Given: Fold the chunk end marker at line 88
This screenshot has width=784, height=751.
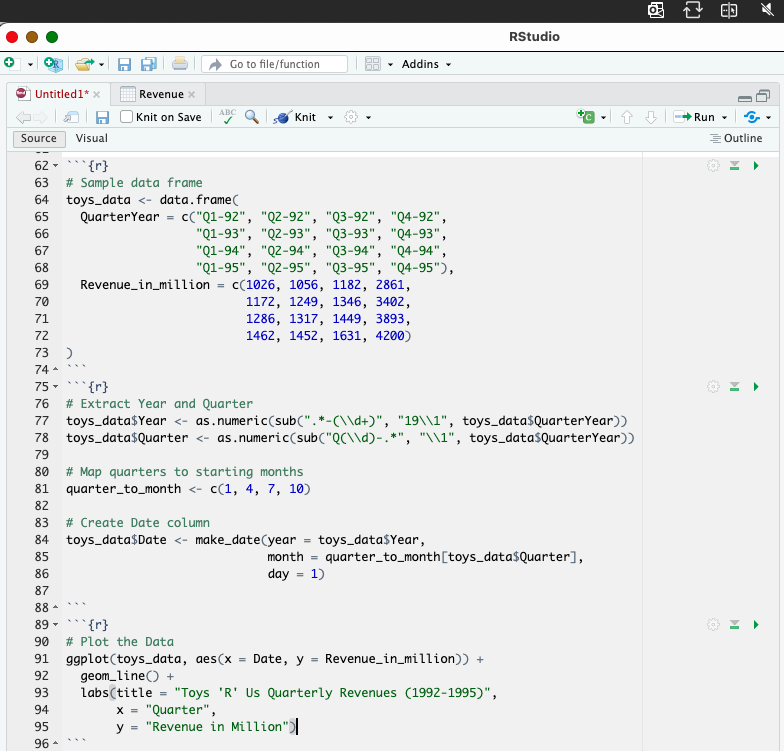Looking at the screenshot, I should coord(55,608).
